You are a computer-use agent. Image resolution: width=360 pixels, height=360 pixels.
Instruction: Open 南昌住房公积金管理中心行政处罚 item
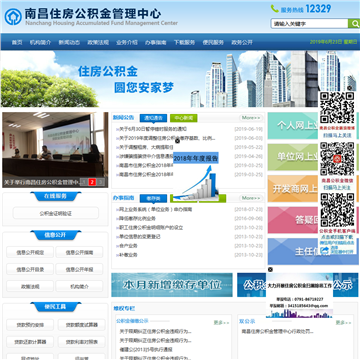point(277,331)
